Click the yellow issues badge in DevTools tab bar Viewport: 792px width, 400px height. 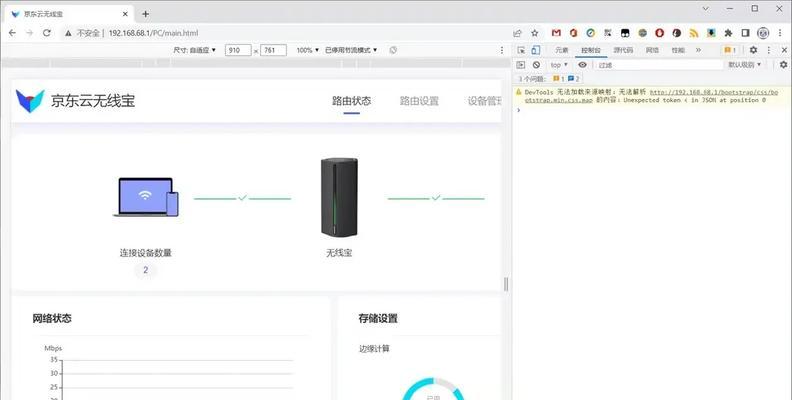point(730,50)
